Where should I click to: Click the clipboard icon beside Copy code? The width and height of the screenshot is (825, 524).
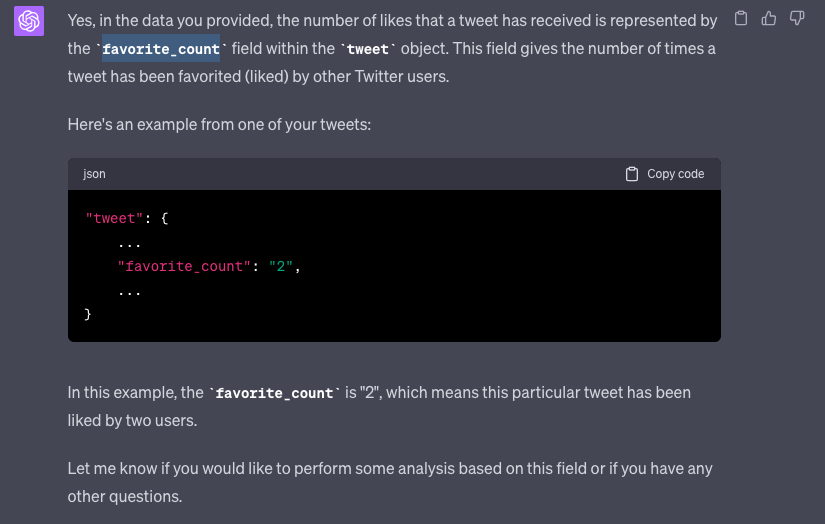pos(632,174)
